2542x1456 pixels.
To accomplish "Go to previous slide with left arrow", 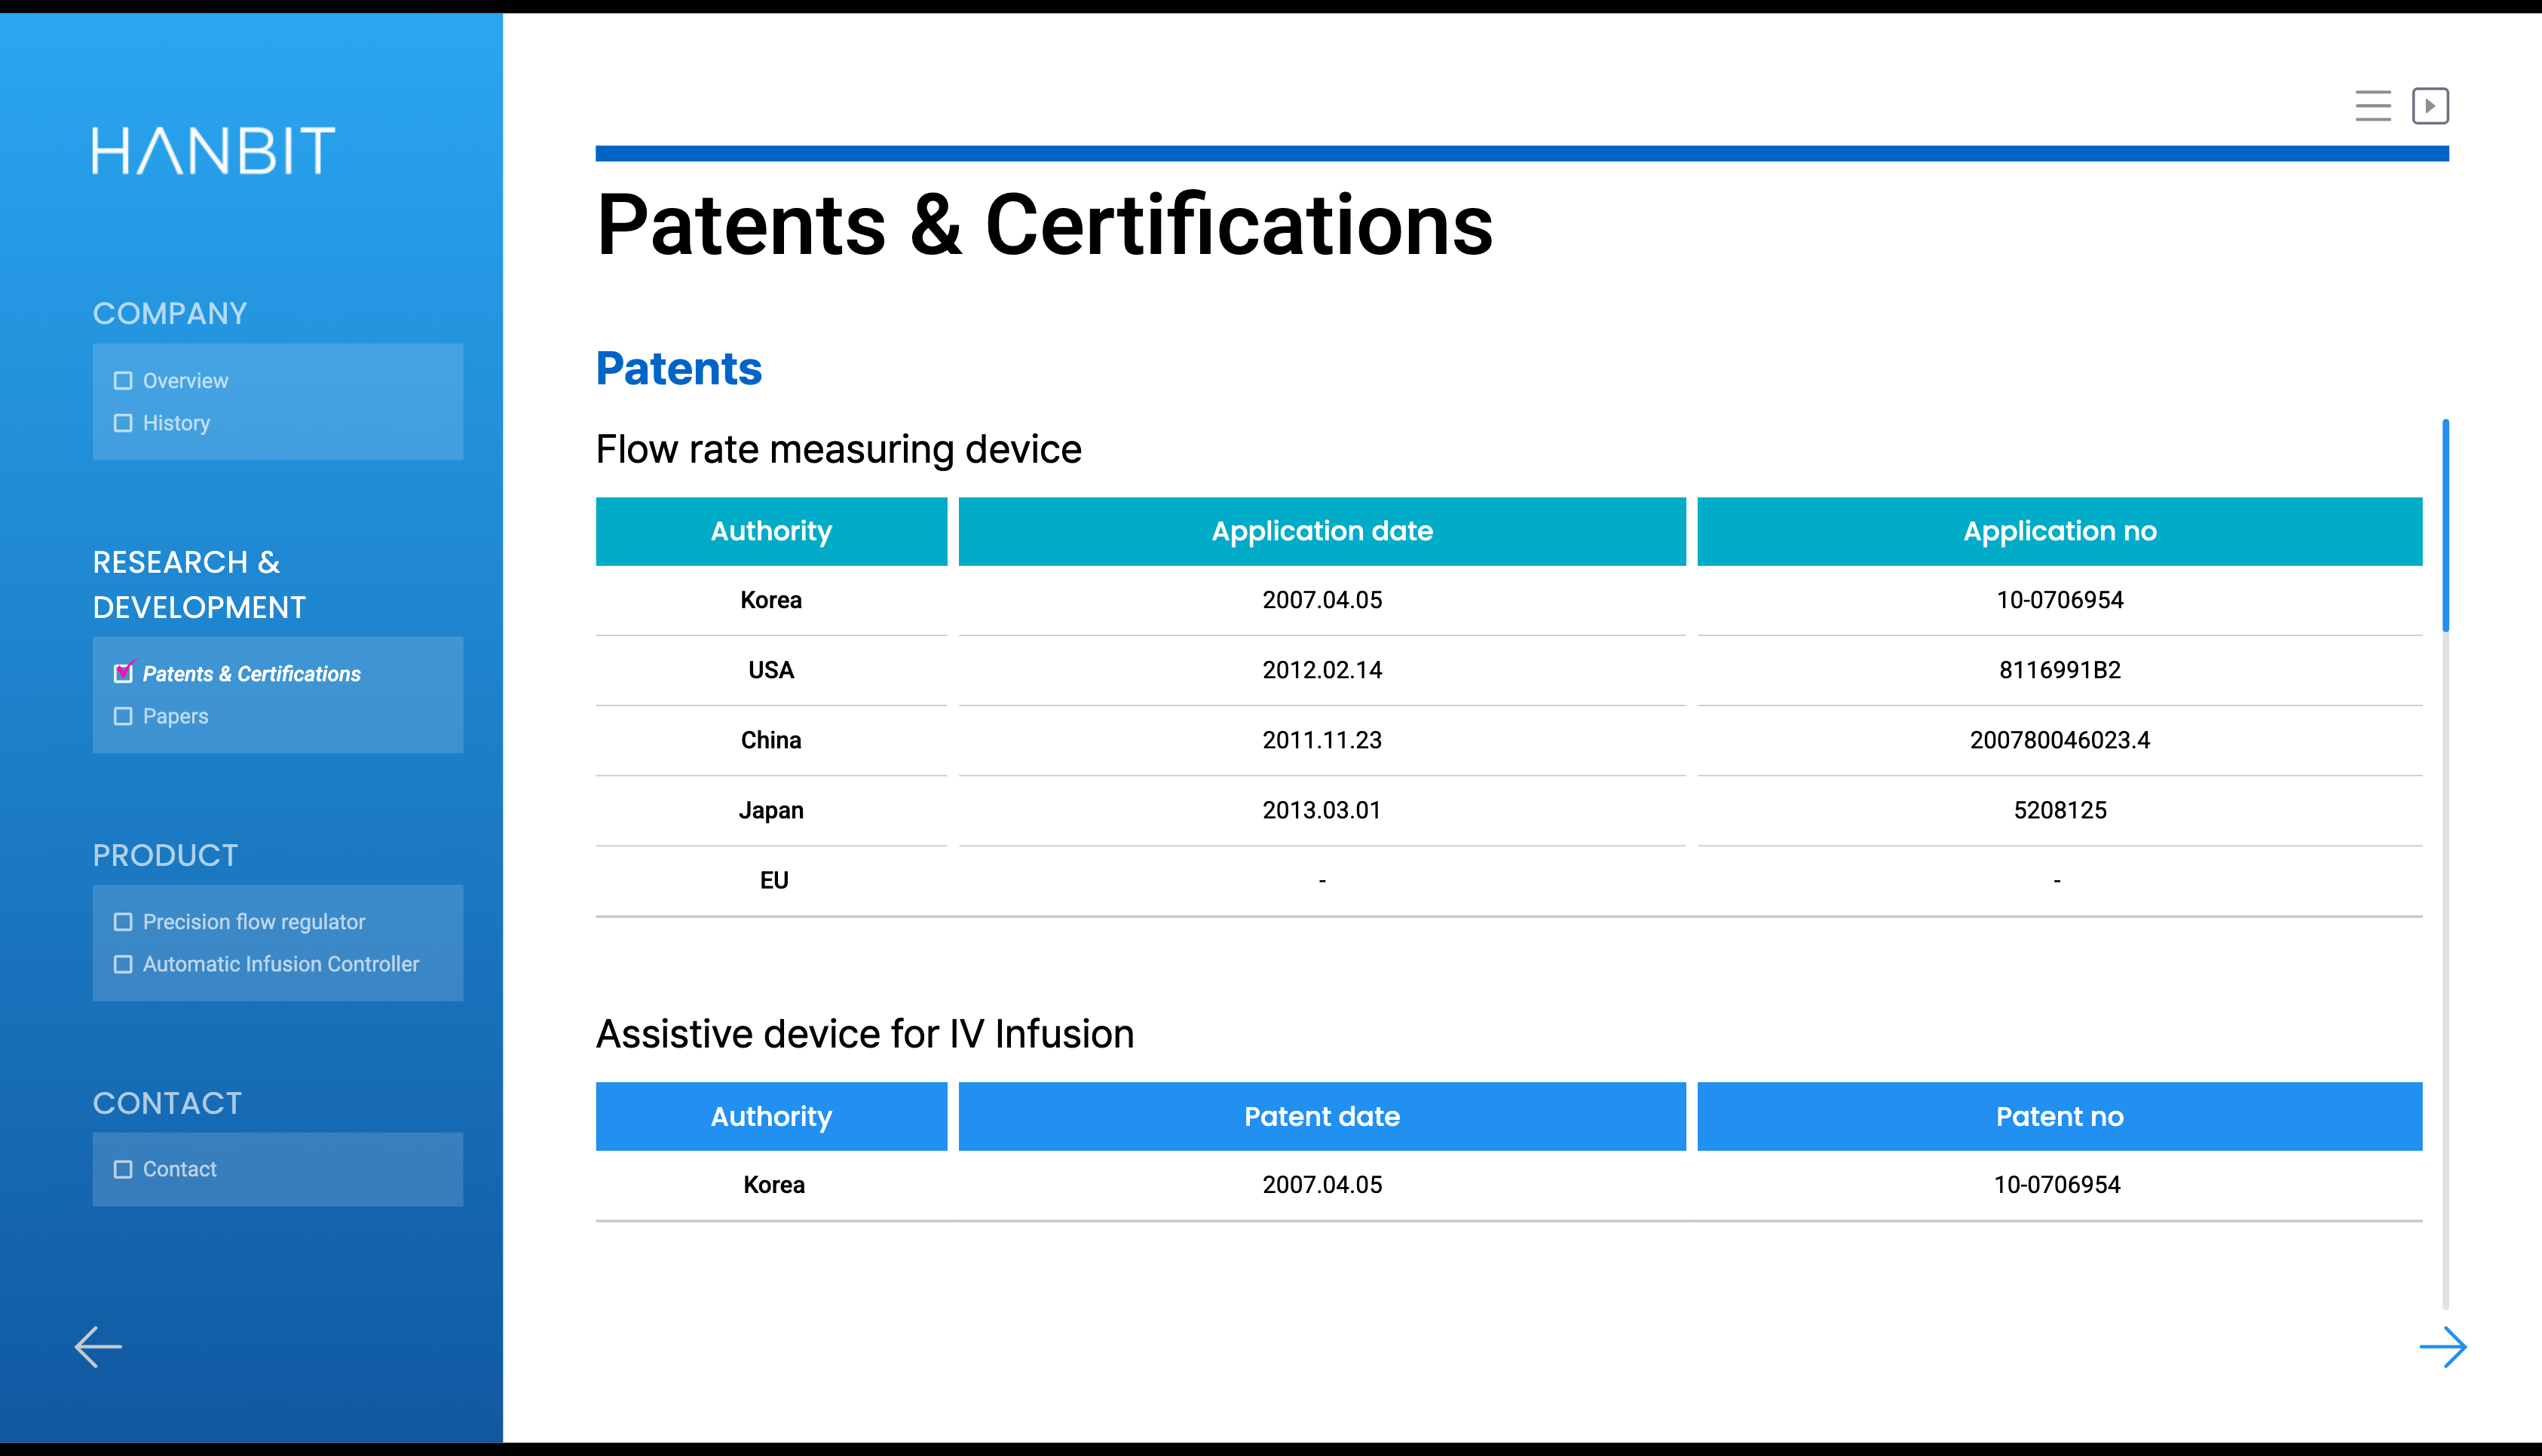I will click(x=98, y=1347).
